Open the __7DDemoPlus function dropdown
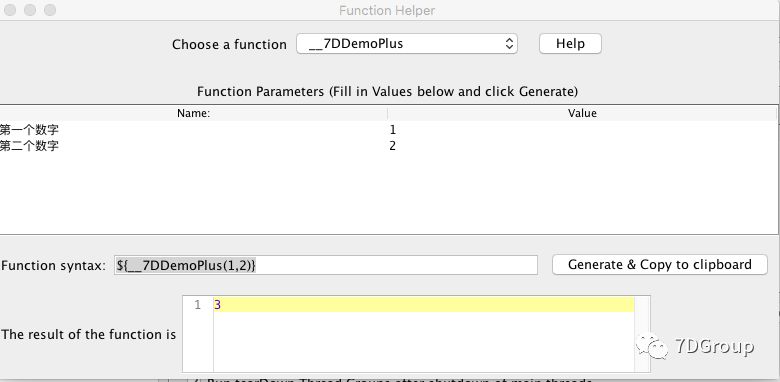Image resolution: width=780 pixels, height=382 pixels. click(407, 44)
